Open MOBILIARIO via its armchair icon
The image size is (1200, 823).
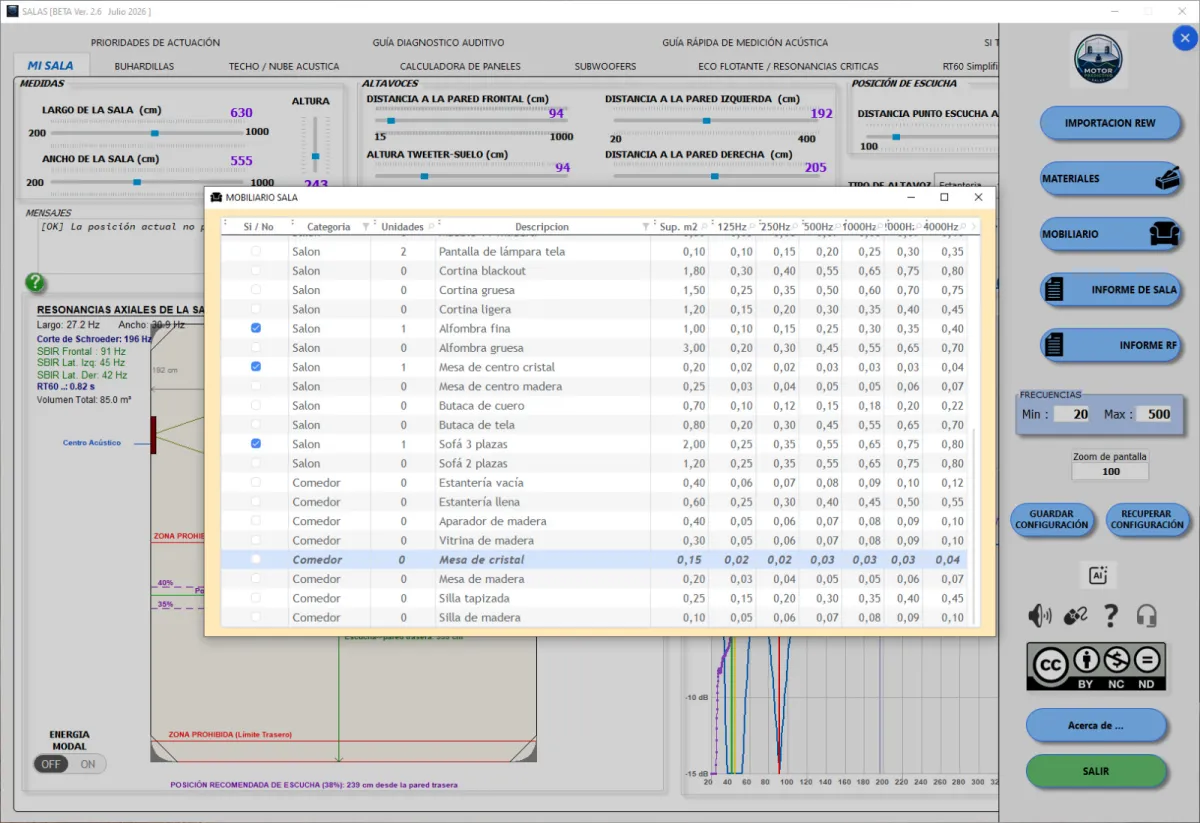tap(1163, 234)
